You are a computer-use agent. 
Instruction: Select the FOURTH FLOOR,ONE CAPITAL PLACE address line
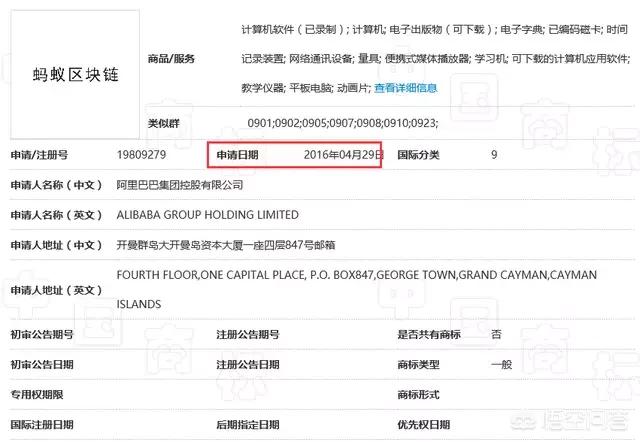tap(356, 275)
